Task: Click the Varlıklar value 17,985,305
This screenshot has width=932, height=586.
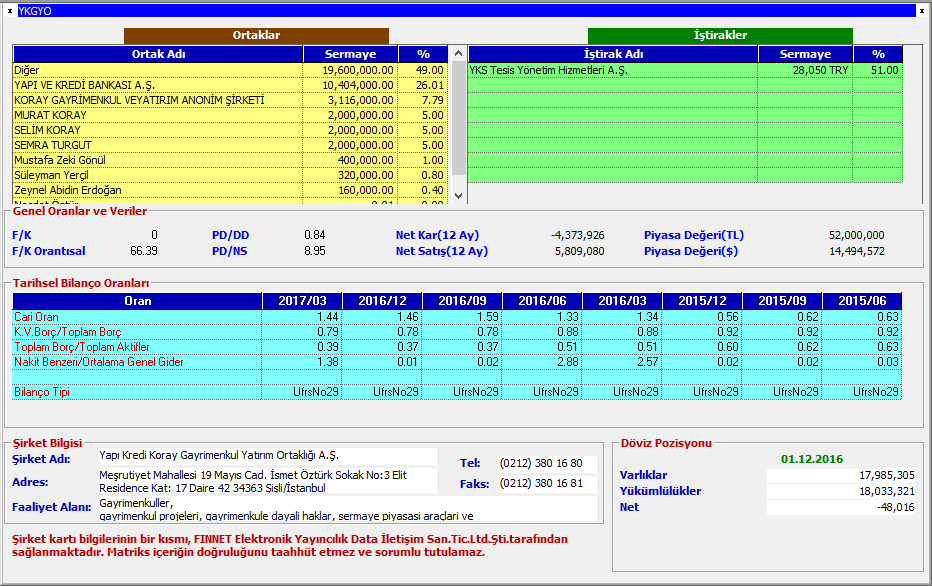Action: pyautogui.click(x=841, y=475)
